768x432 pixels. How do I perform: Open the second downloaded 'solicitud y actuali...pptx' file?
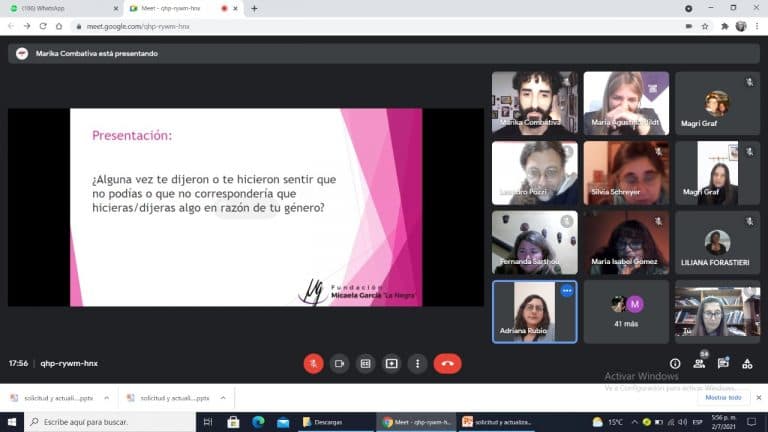coord(169,398)
